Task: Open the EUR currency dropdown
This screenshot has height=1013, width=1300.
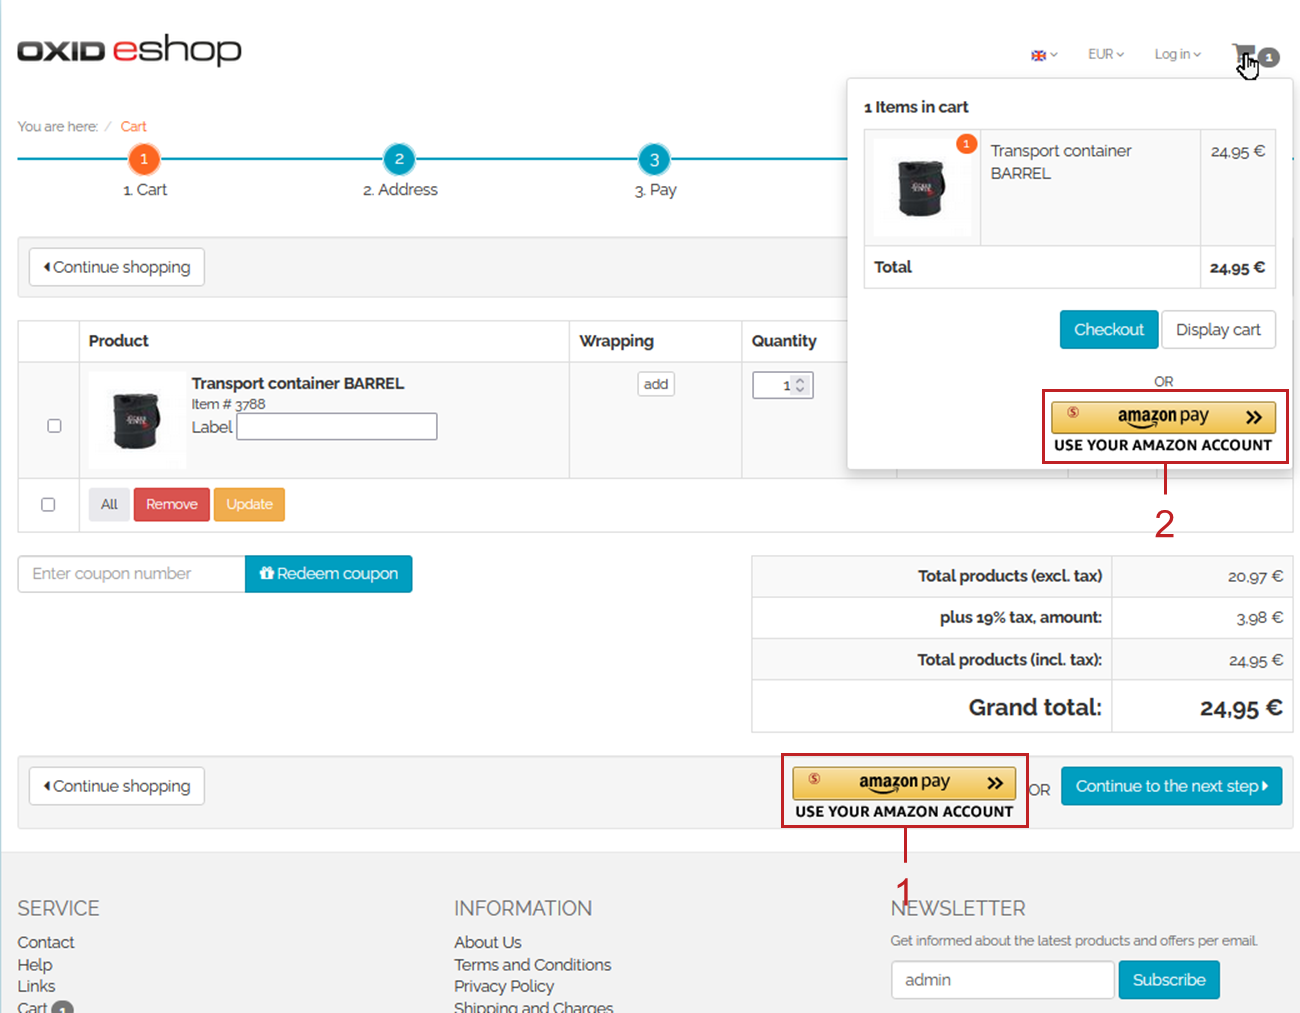Action: 1105,54
